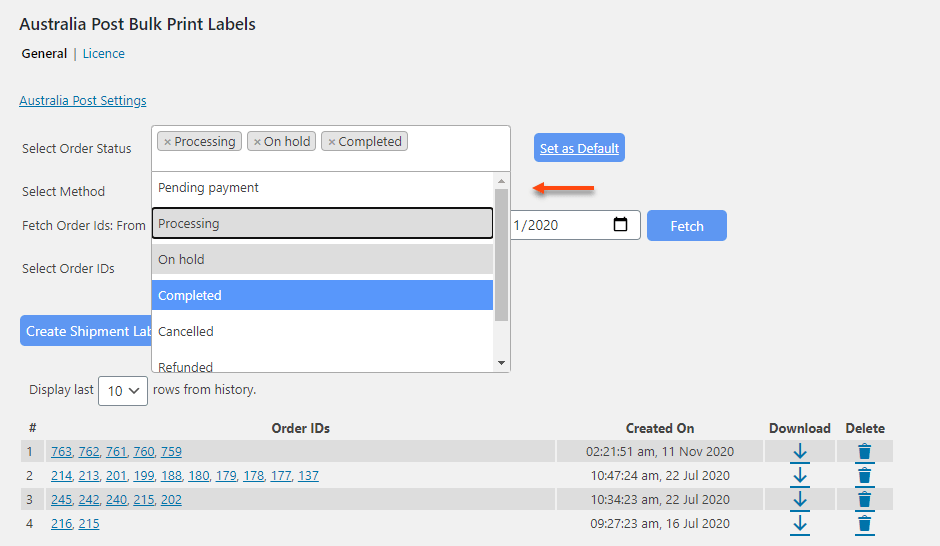Open order 137 link
This screenshot has width=940, height=546.
[308, 476]
